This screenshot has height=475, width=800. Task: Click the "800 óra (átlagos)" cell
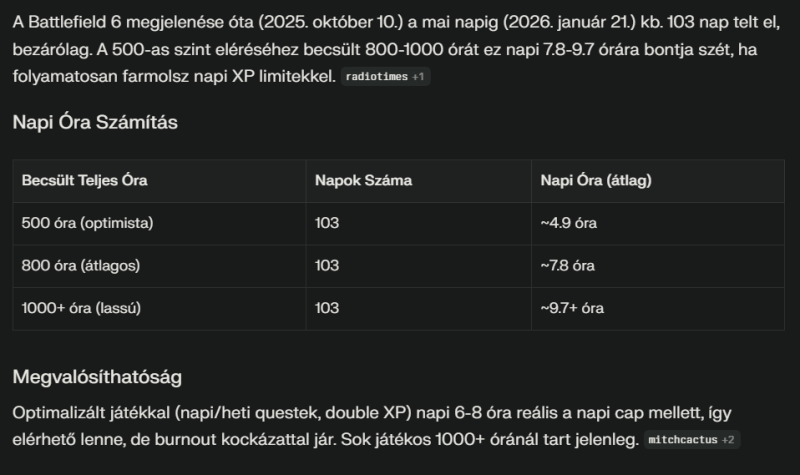pos(80,266)
